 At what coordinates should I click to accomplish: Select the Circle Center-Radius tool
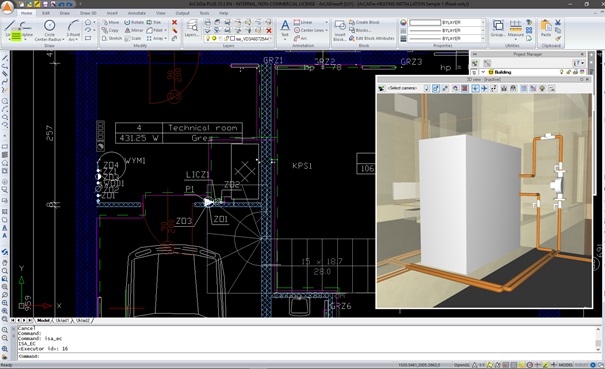[x=49, y=30]
